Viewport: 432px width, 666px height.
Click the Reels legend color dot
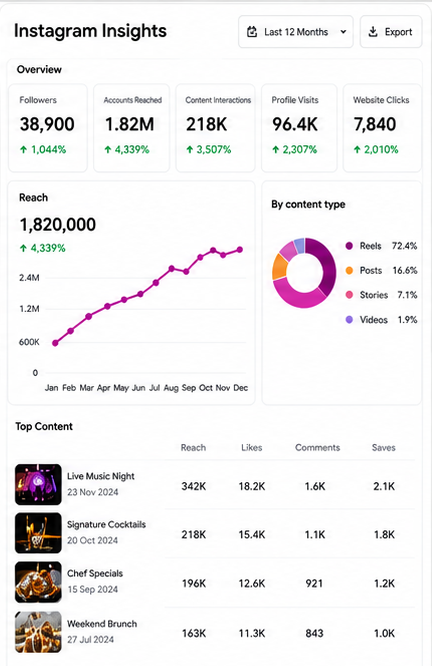[x=349, y=246]
